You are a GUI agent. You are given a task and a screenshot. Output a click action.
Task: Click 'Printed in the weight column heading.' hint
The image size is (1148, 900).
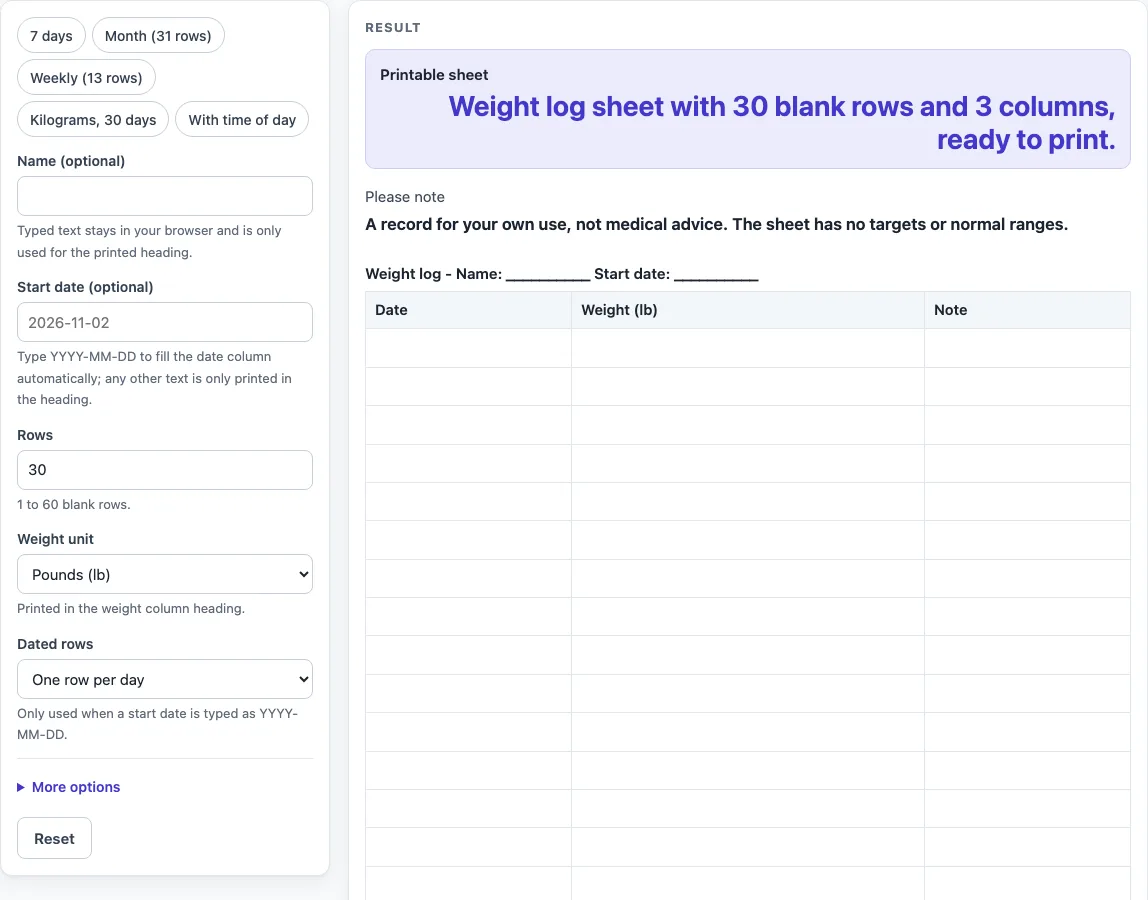click(x=131, y=609)
